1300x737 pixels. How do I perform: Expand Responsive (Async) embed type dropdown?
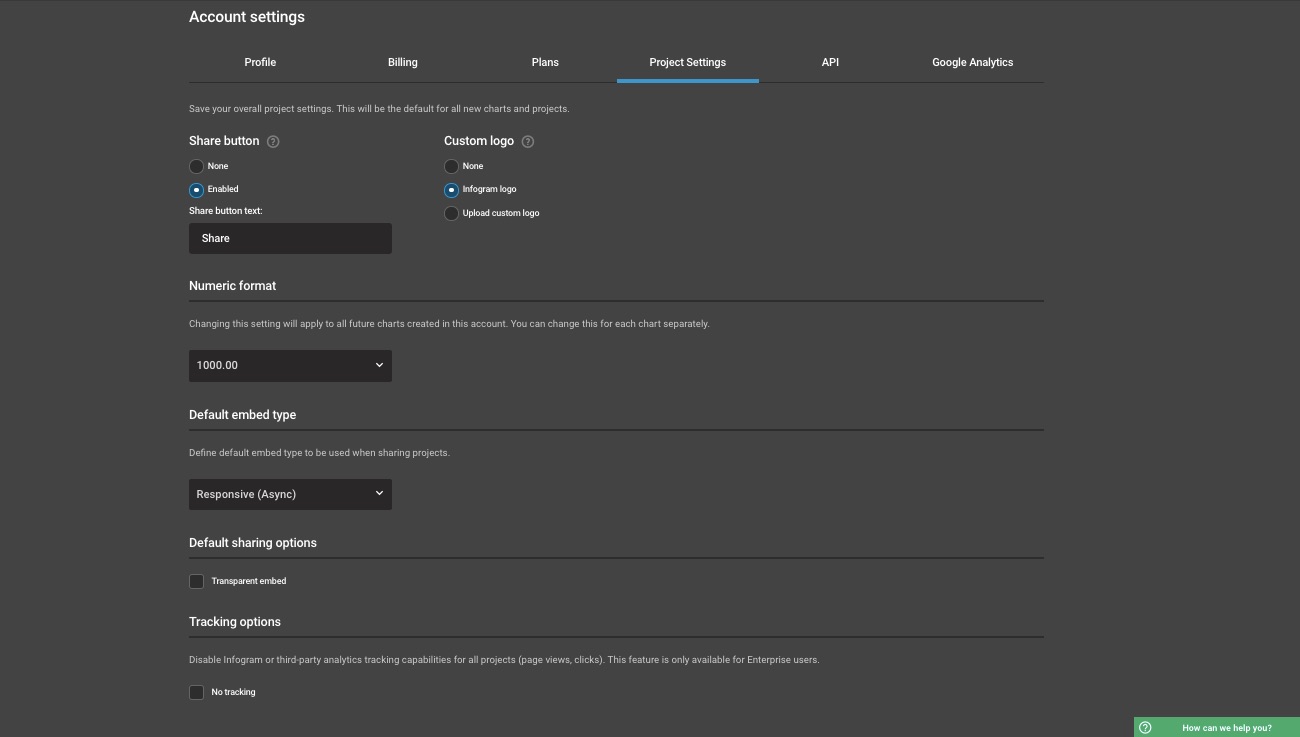coord(290,494)
